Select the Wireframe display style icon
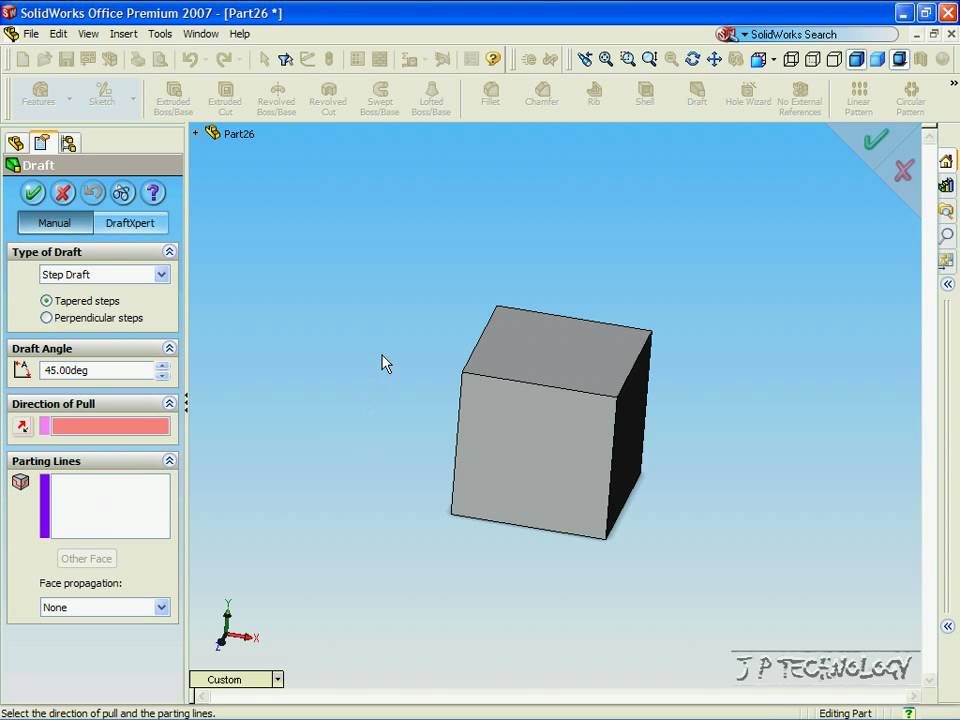The image size is (960, 720). [790, 59]
